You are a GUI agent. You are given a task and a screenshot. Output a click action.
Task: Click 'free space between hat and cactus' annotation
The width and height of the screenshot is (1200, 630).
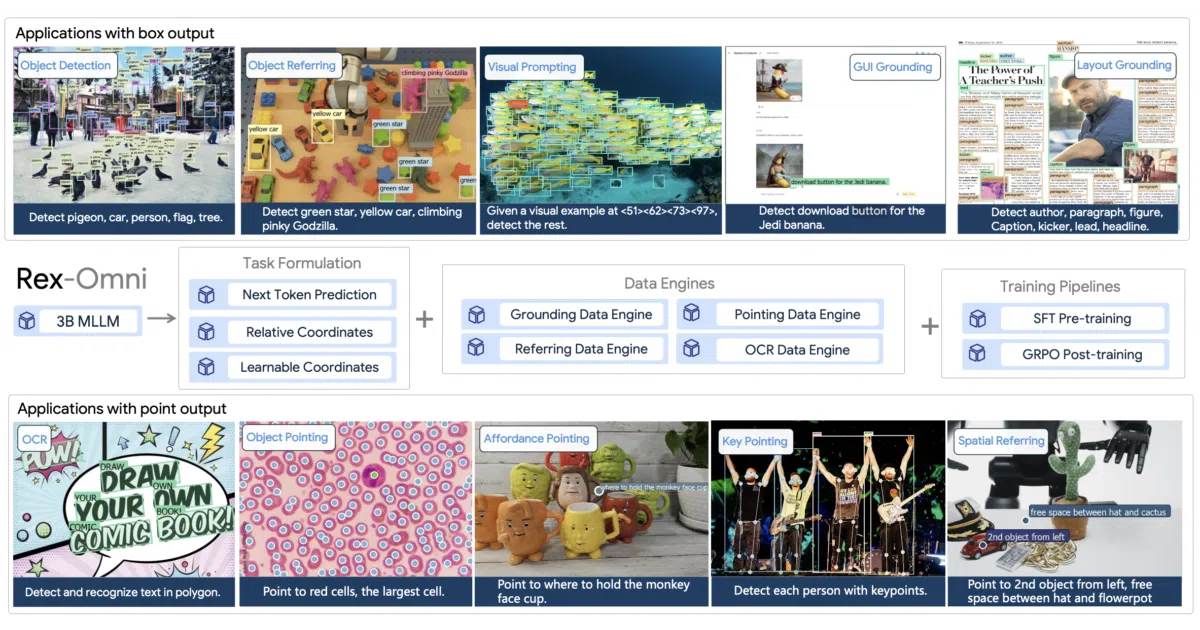[x=1097, y=512]
